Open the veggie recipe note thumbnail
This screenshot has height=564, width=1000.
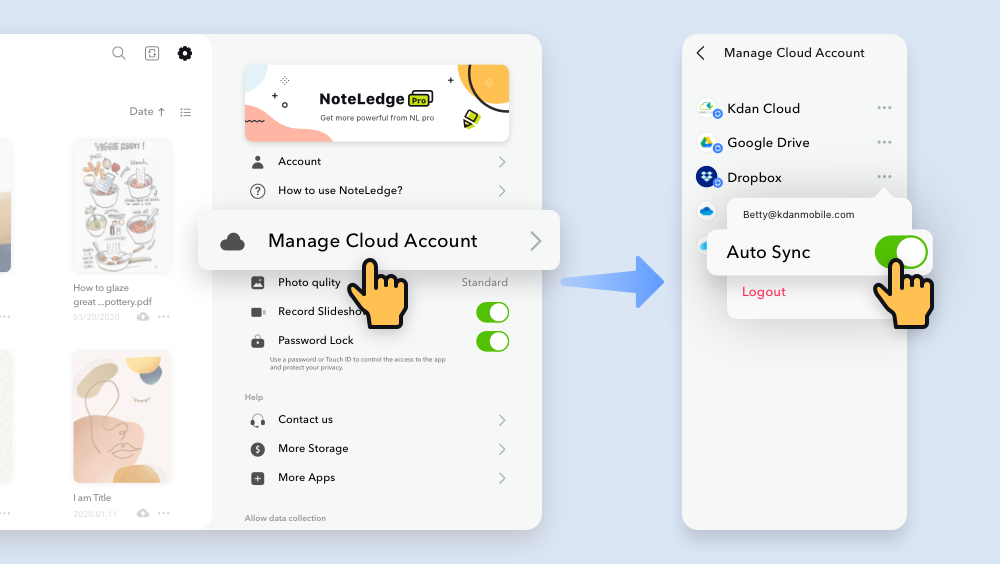(x=122, y=207)
